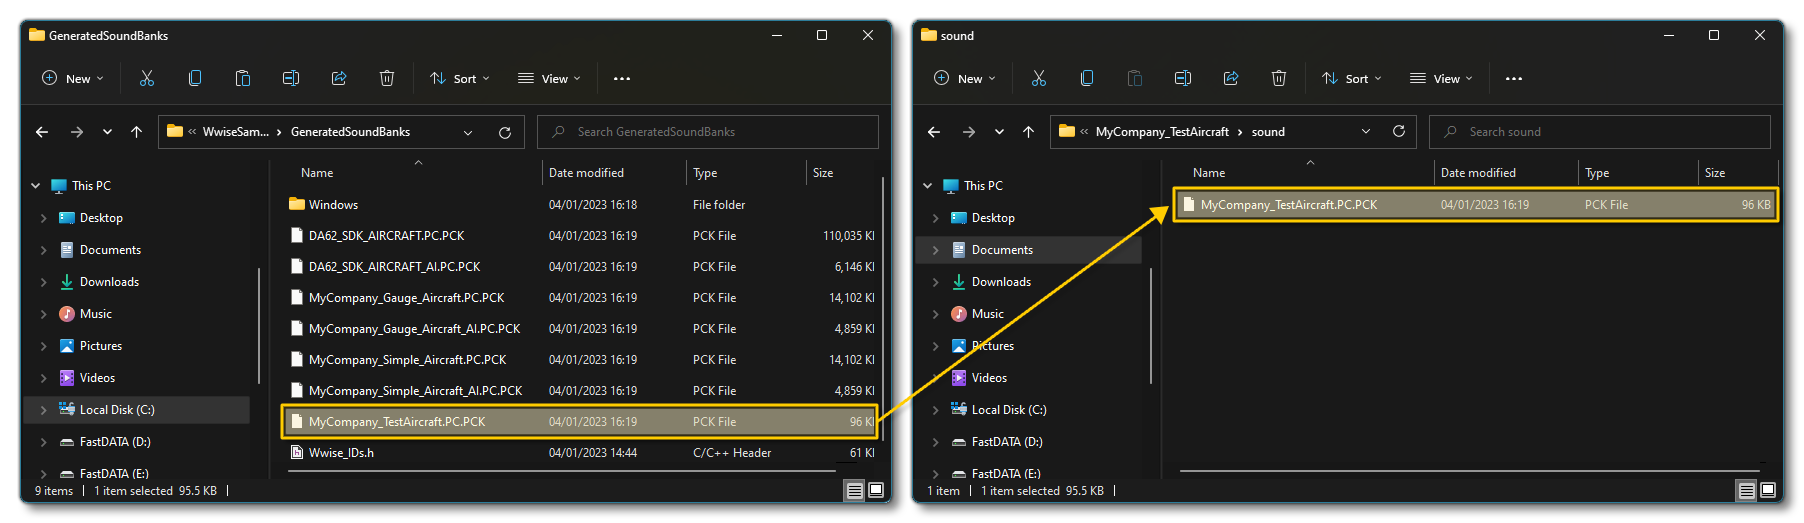Switch to details view in GeneratedSoundBanks status bar

coord(854,490)
